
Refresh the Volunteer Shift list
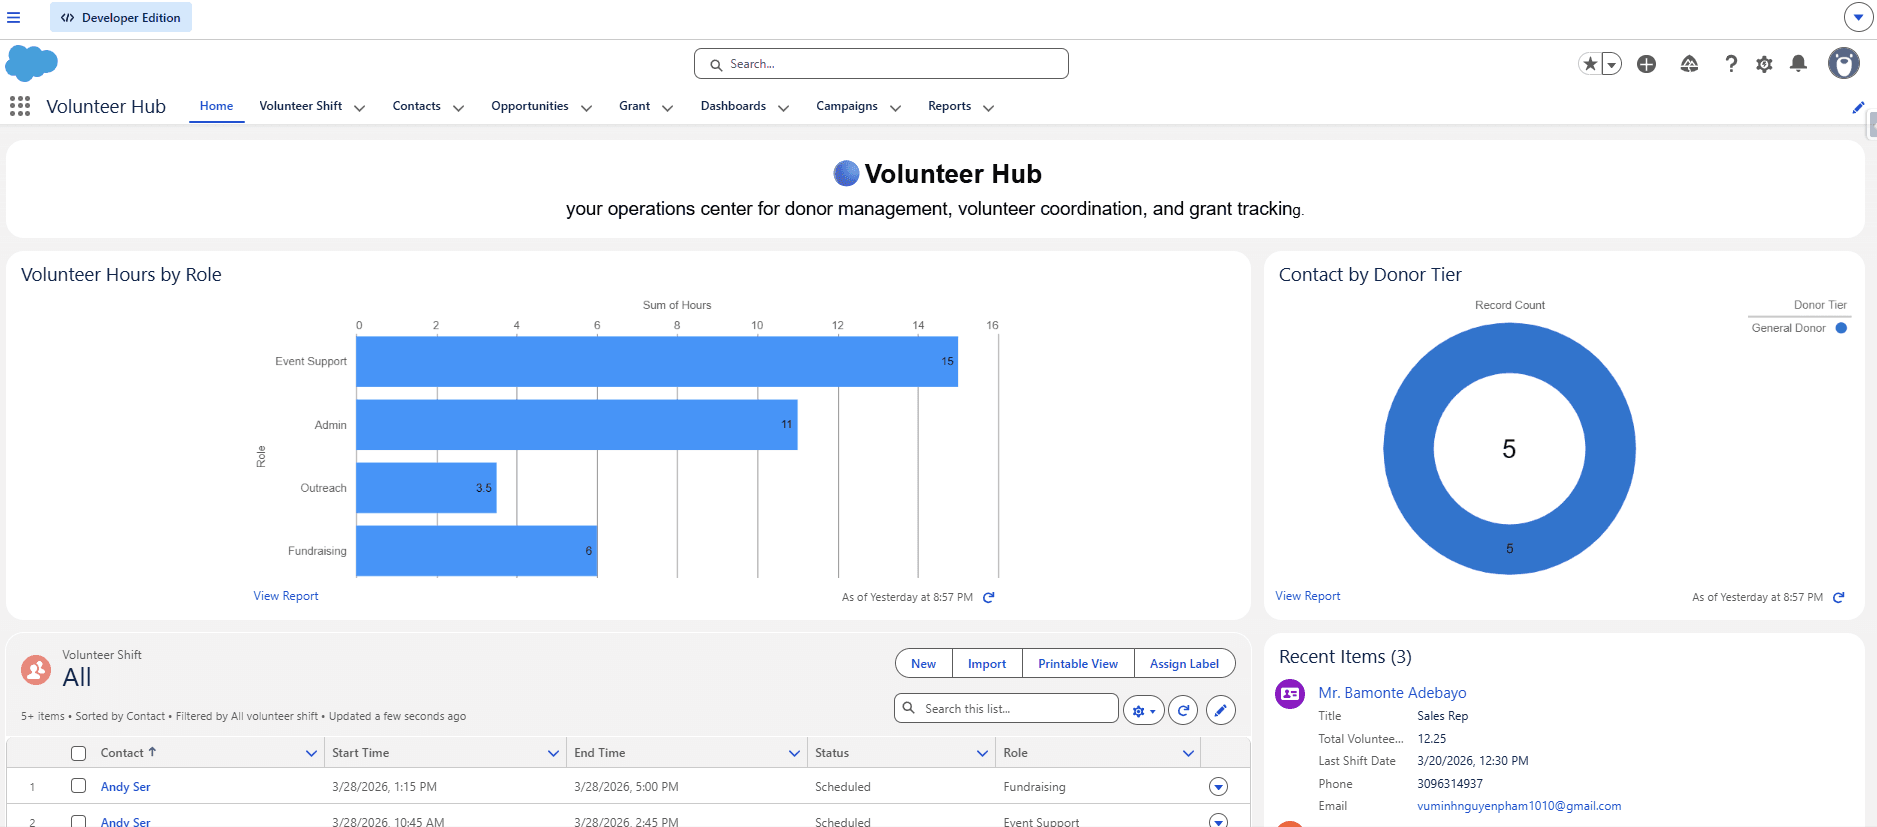[x=1183, y=710]
